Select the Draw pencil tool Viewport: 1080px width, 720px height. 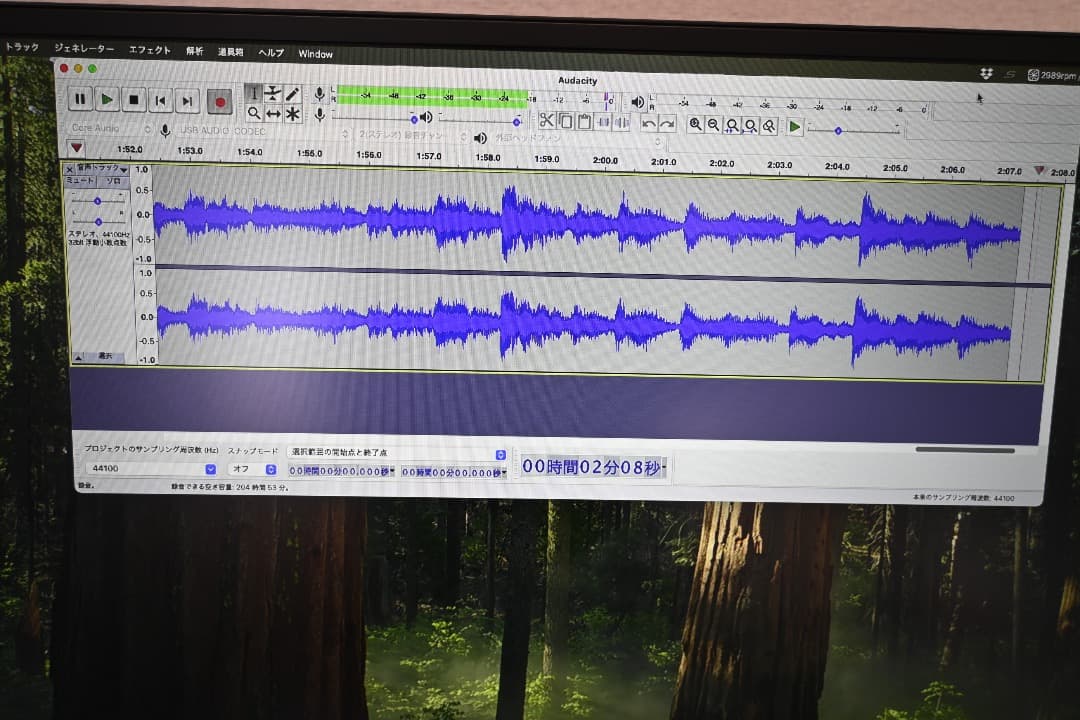293,93
